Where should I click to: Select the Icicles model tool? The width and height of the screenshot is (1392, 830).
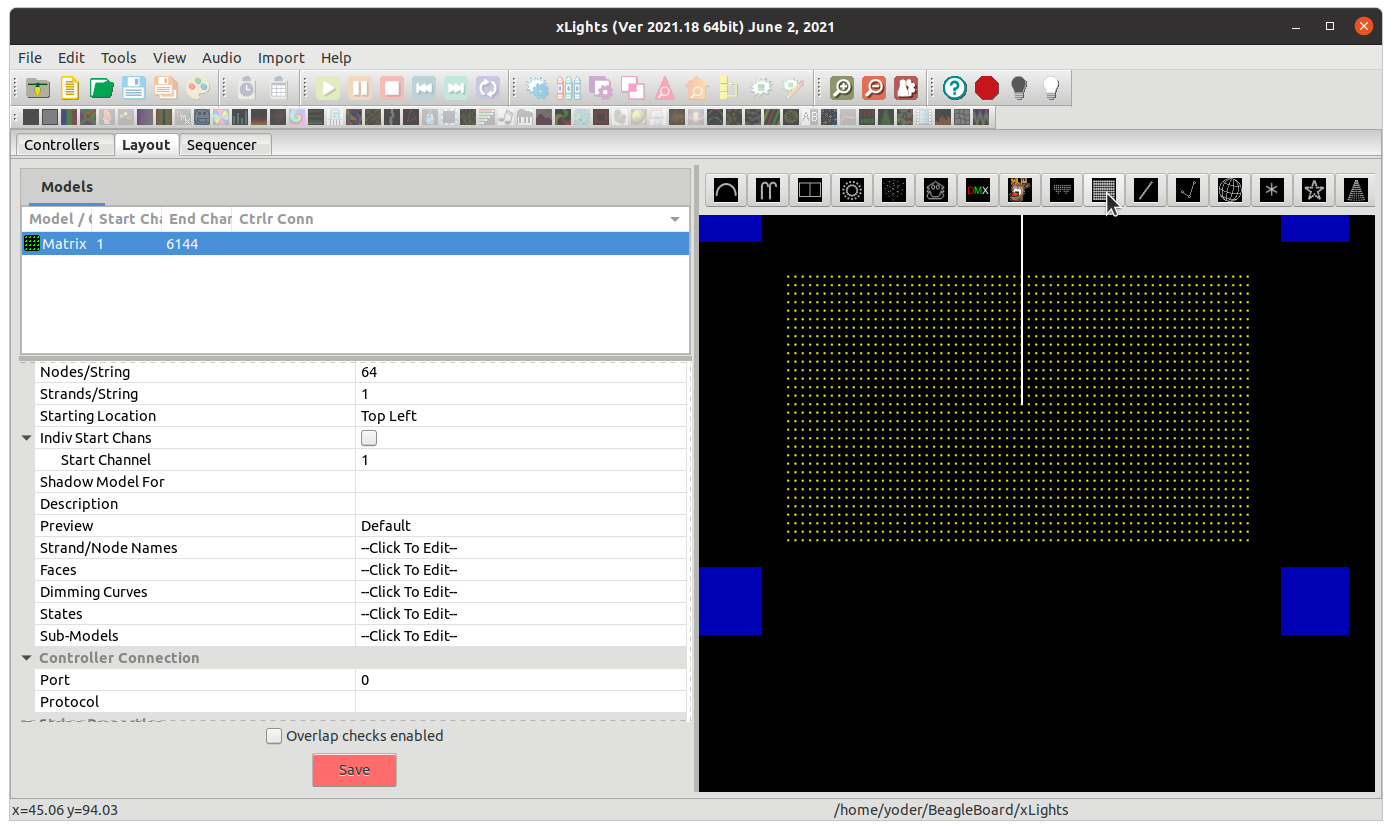pyautogui.click(x=1061, y=190)
